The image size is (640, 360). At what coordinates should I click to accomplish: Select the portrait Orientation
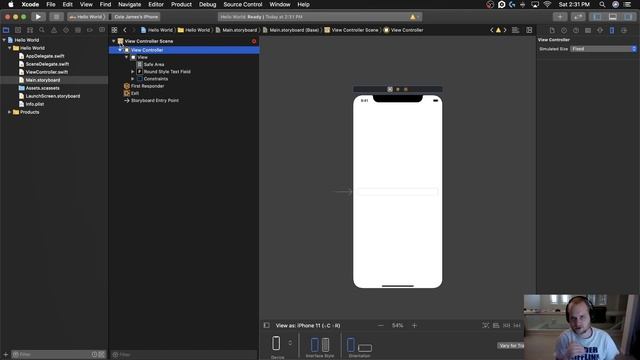tap(351, 345)
